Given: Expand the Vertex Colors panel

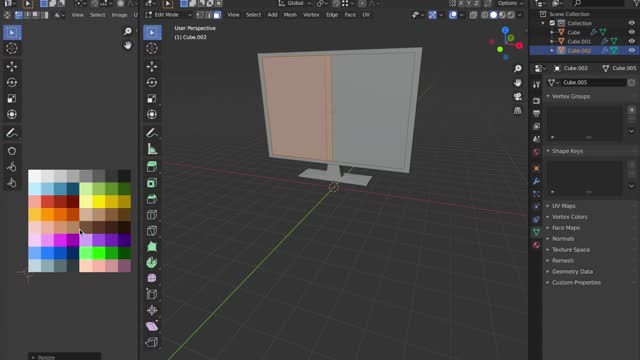Looking at the screenshot, I should tap(569, 217).
